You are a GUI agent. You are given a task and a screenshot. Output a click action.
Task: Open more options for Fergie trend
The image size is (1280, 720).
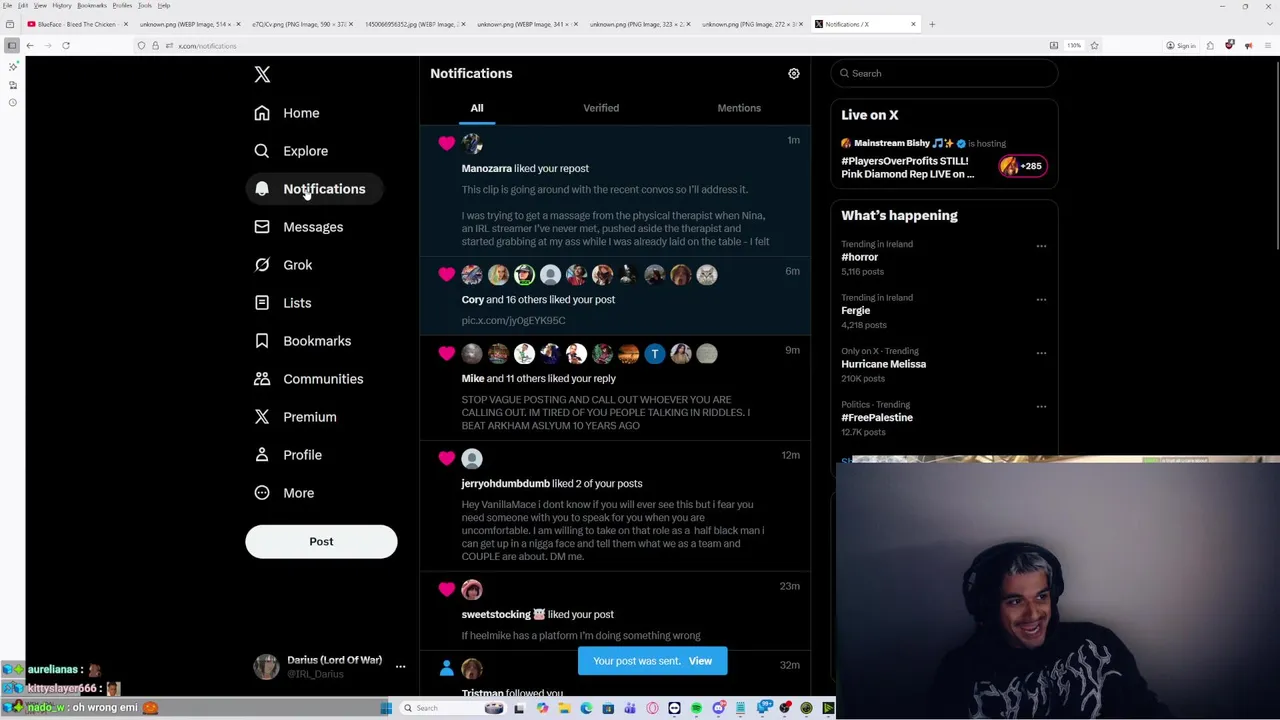tap(1041, 299)
